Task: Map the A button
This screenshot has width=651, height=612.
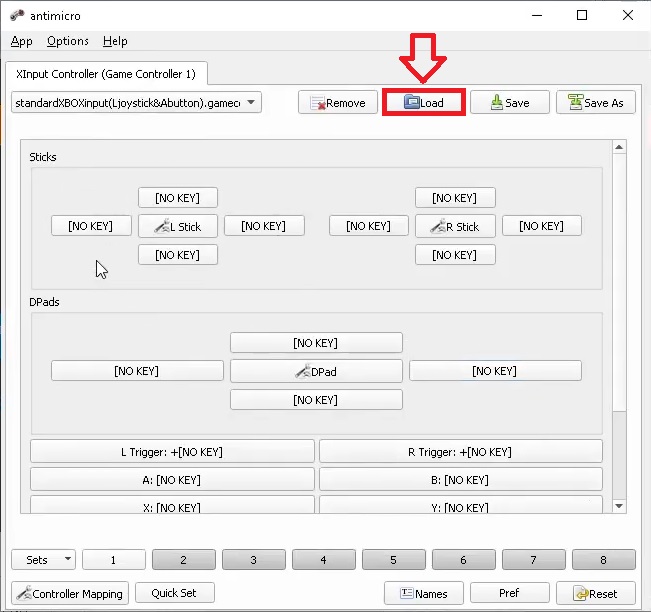Action: 172,480
